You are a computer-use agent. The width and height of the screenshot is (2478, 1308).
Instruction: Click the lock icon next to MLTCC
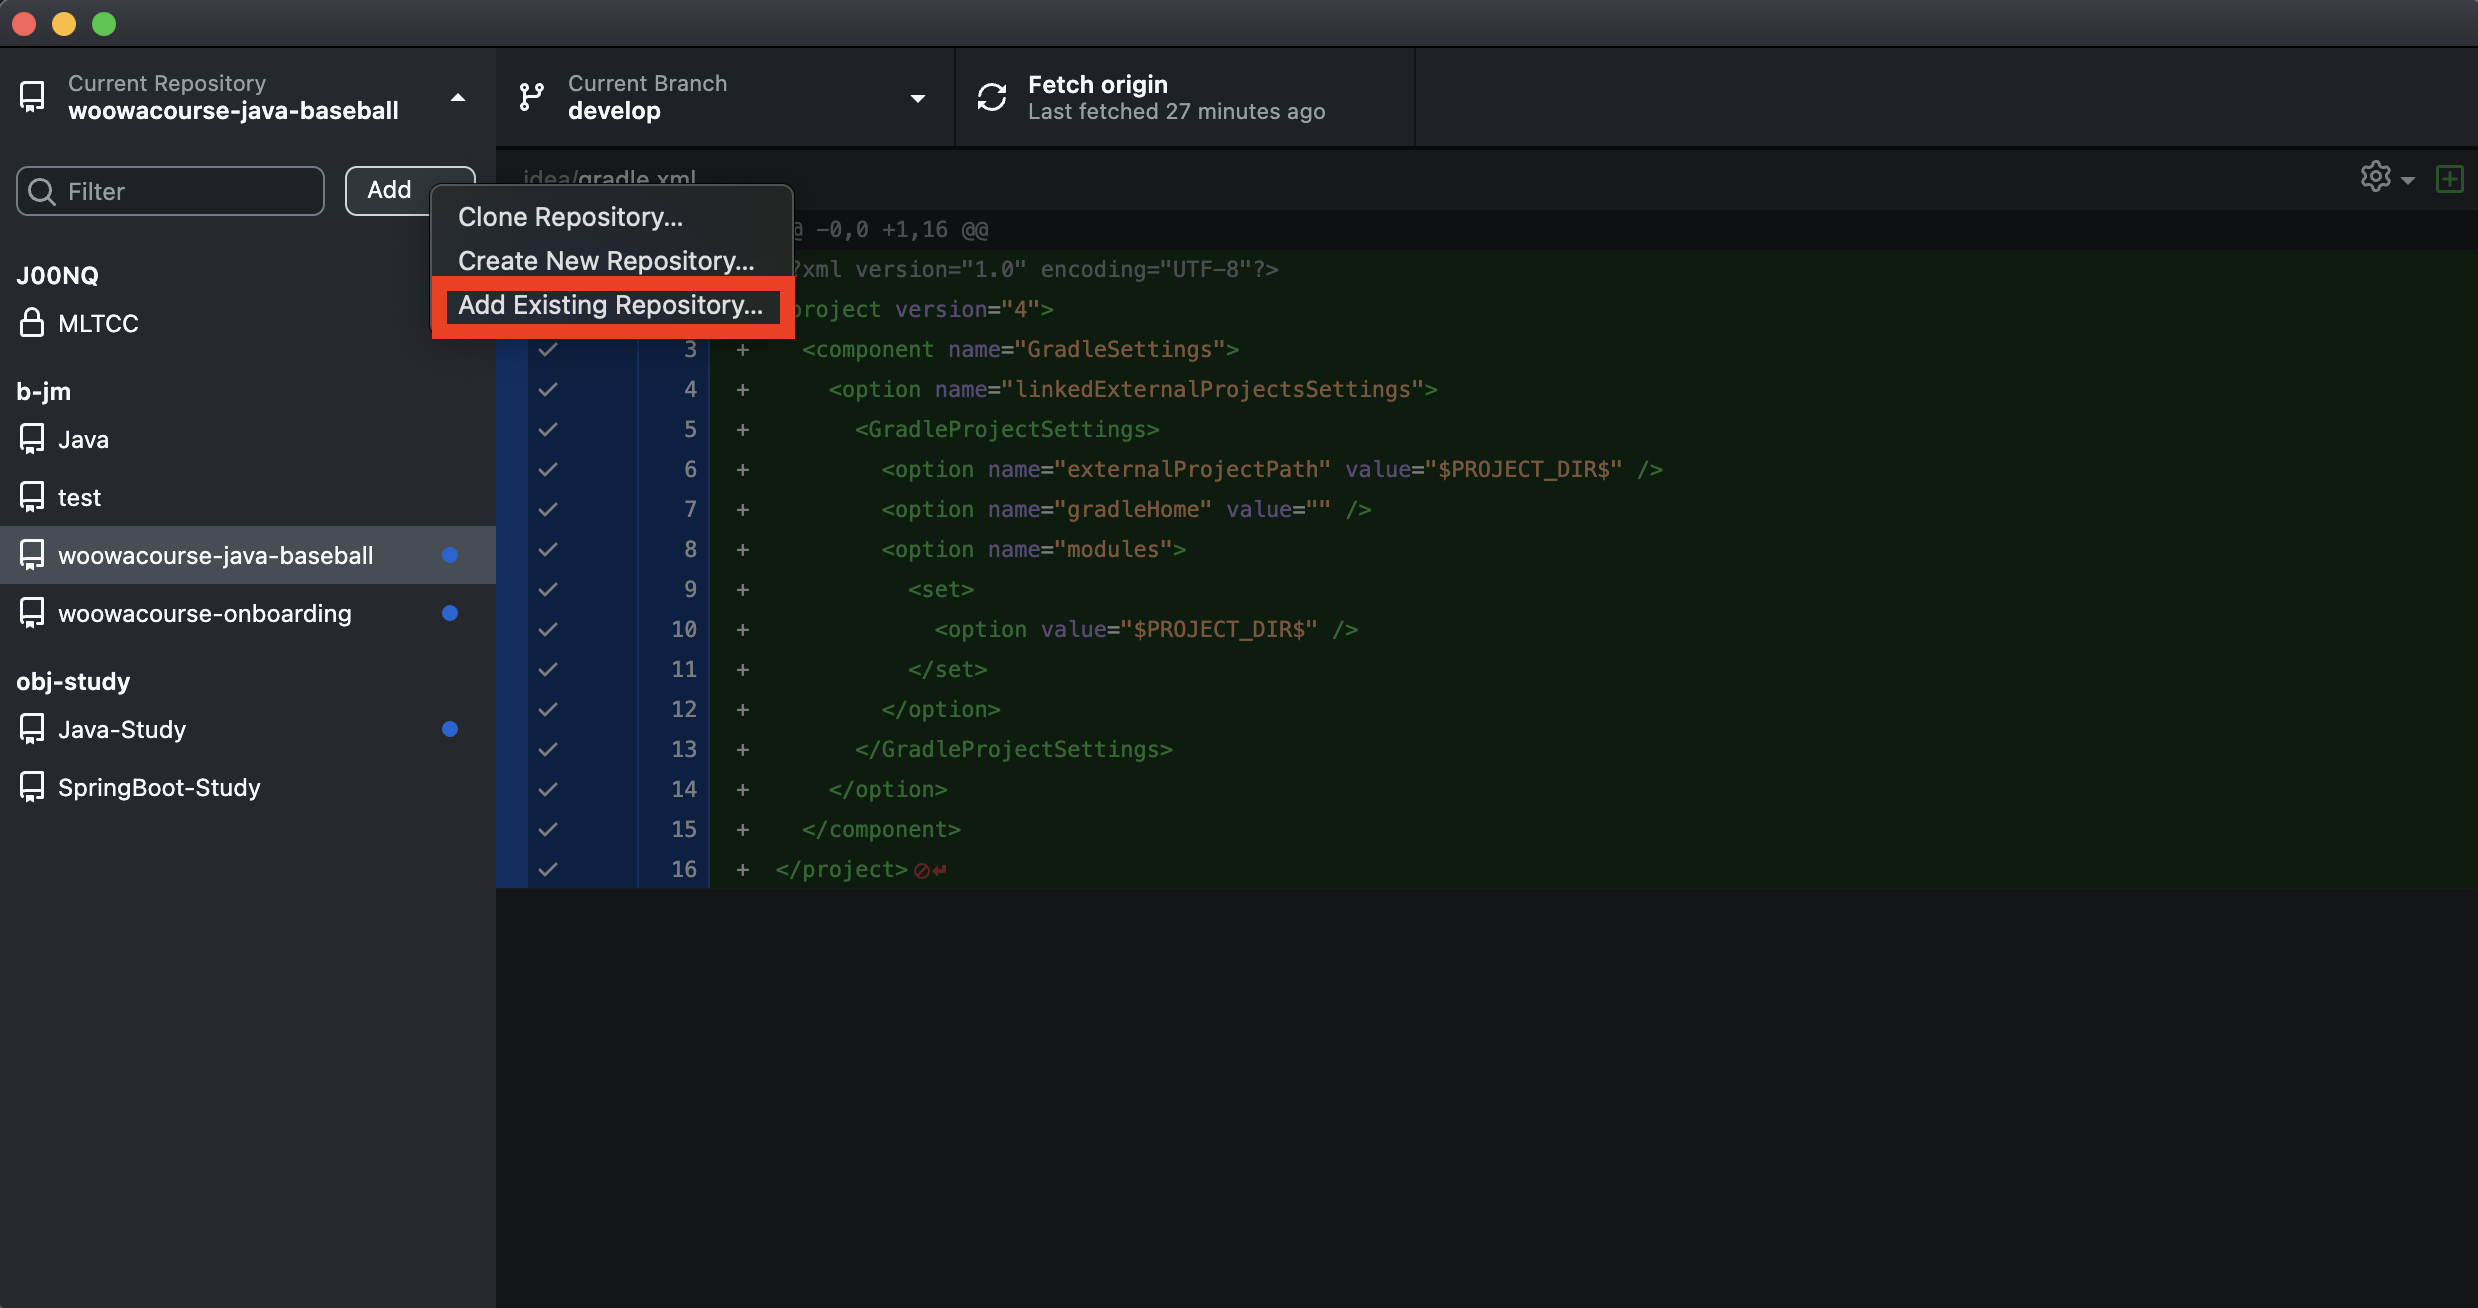[32, 323]
